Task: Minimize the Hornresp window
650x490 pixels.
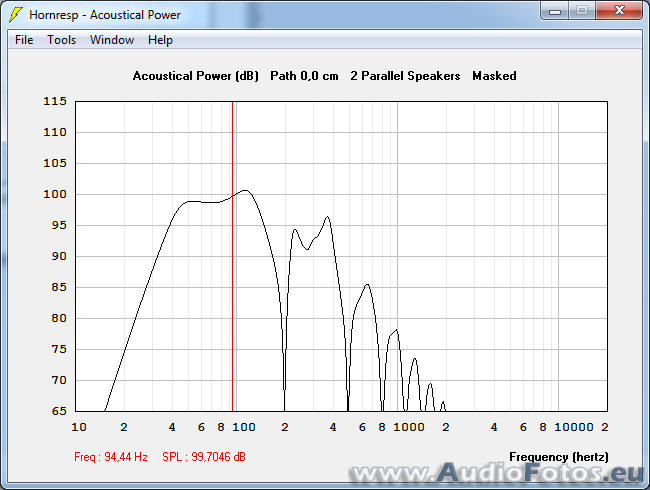Action: coord(555,10)
